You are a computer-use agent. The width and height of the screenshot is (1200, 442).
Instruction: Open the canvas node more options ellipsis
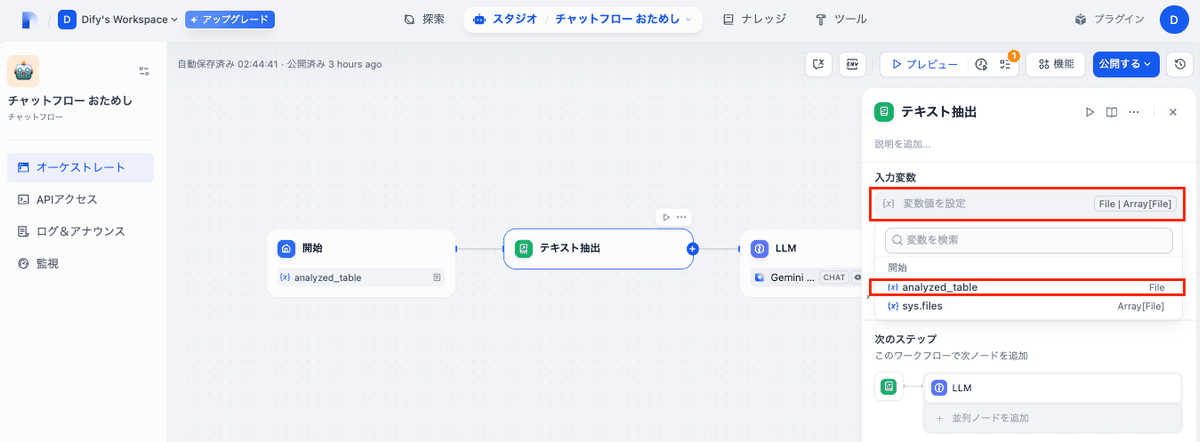[x=682, y=217]
